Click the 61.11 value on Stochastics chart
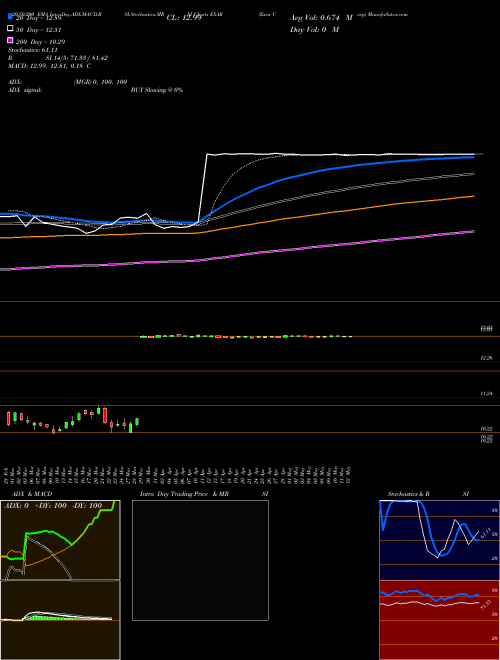500x660 pixels. [x=485, y=533]
